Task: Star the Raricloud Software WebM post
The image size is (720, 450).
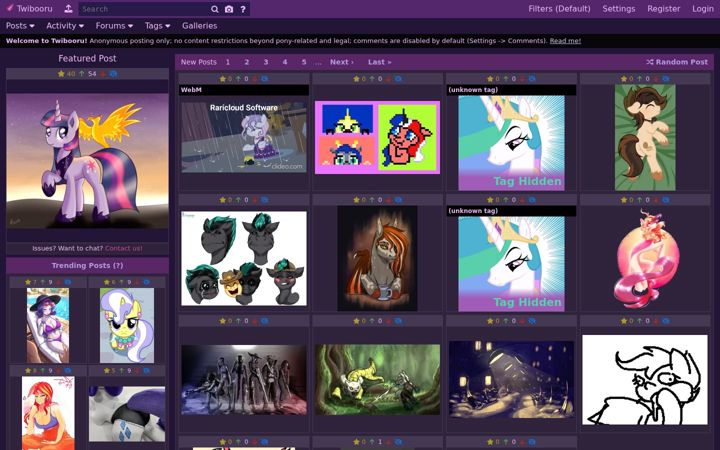Action: click(223, 79)
